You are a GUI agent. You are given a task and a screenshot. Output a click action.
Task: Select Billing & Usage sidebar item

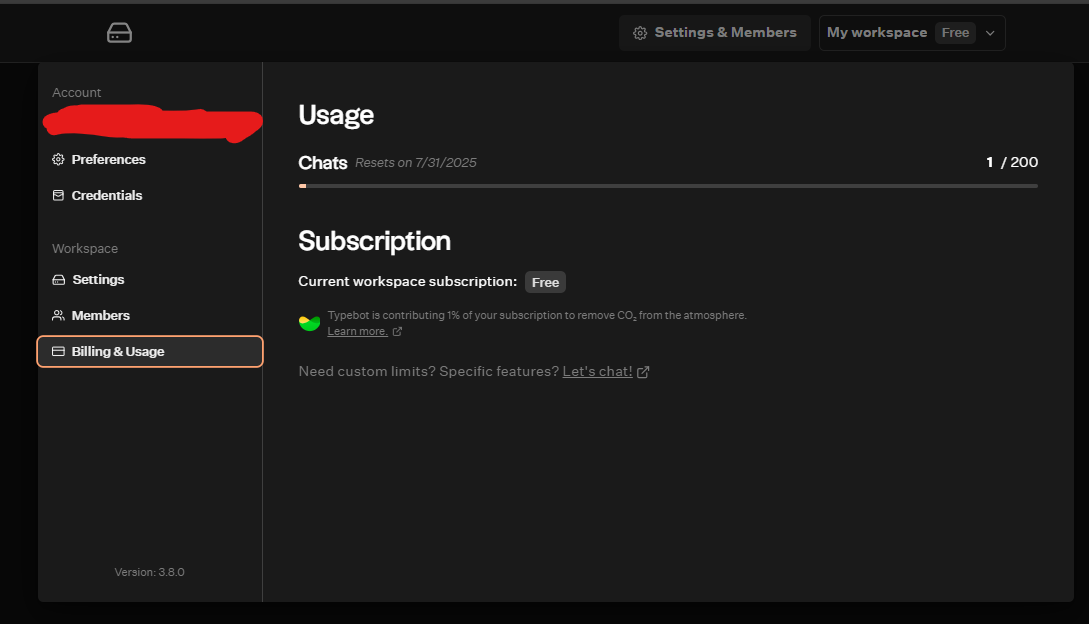(150, 352)
